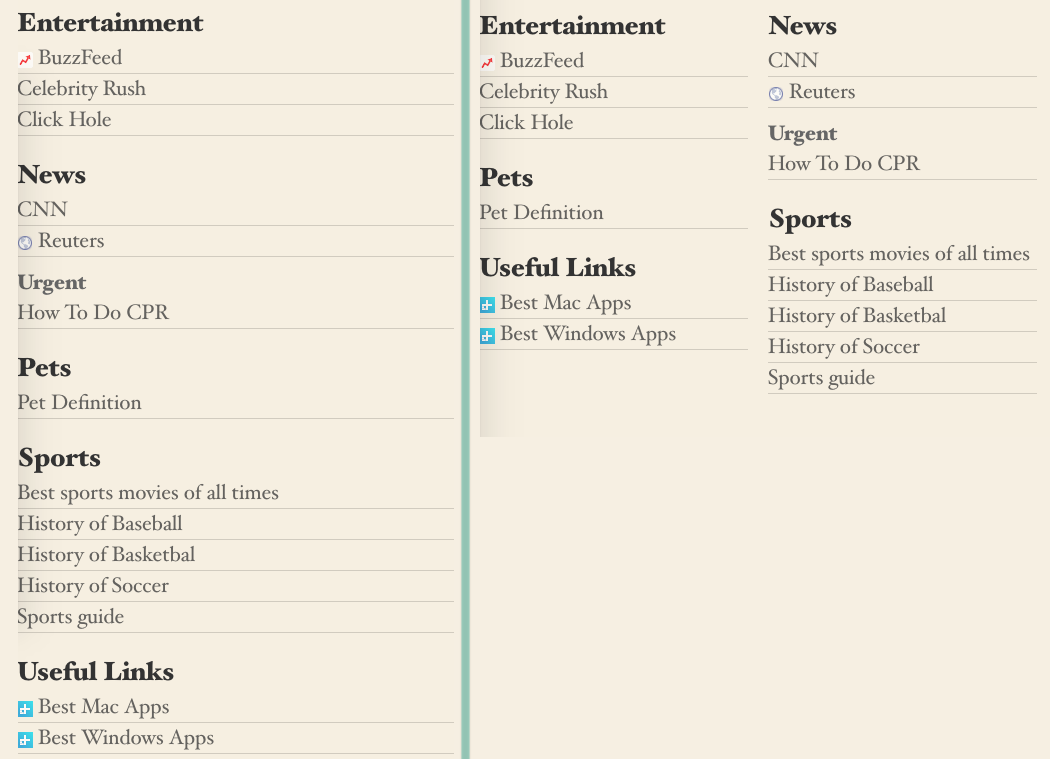This screenshot has width=1050, height=759.
Task: Open Pet Definition in the two-column layout
Action: pyautogui.click(x=542, y=212)
